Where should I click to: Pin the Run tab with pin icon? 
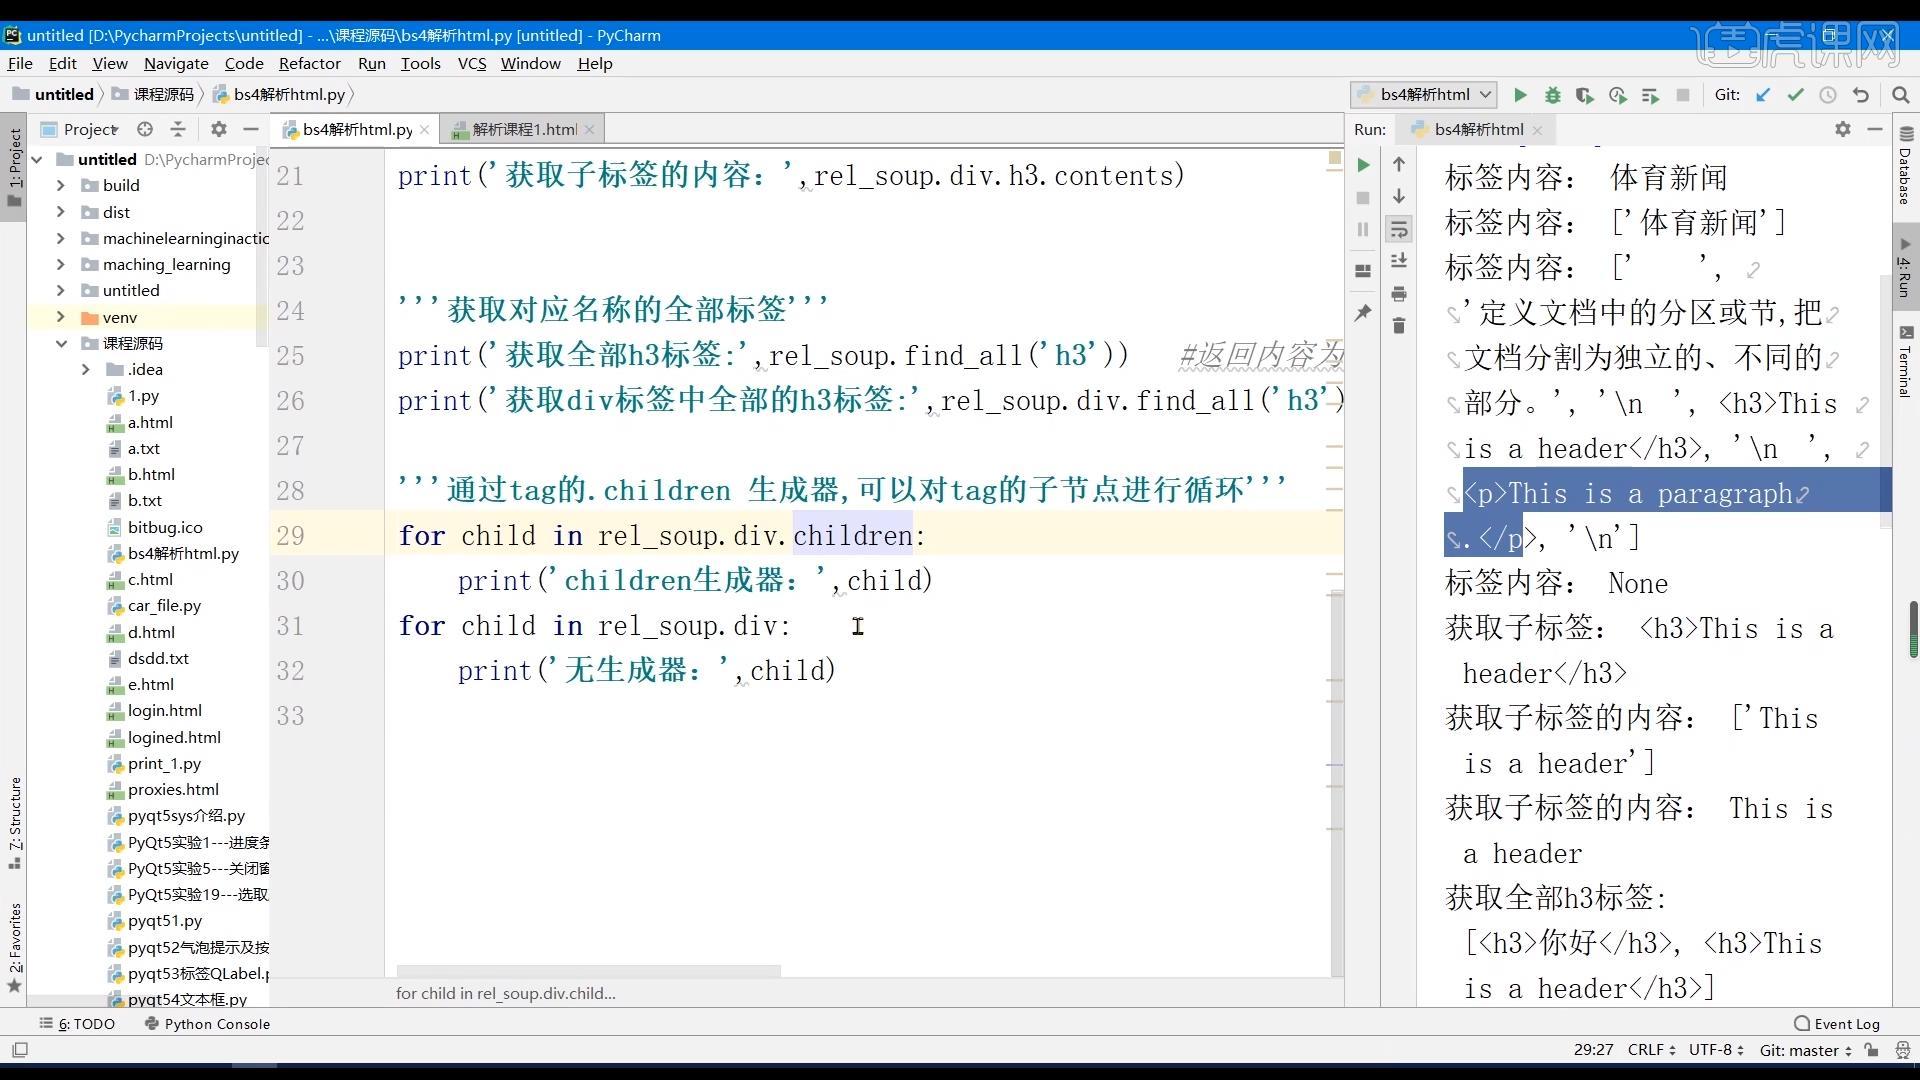(x=1363, y=313)
